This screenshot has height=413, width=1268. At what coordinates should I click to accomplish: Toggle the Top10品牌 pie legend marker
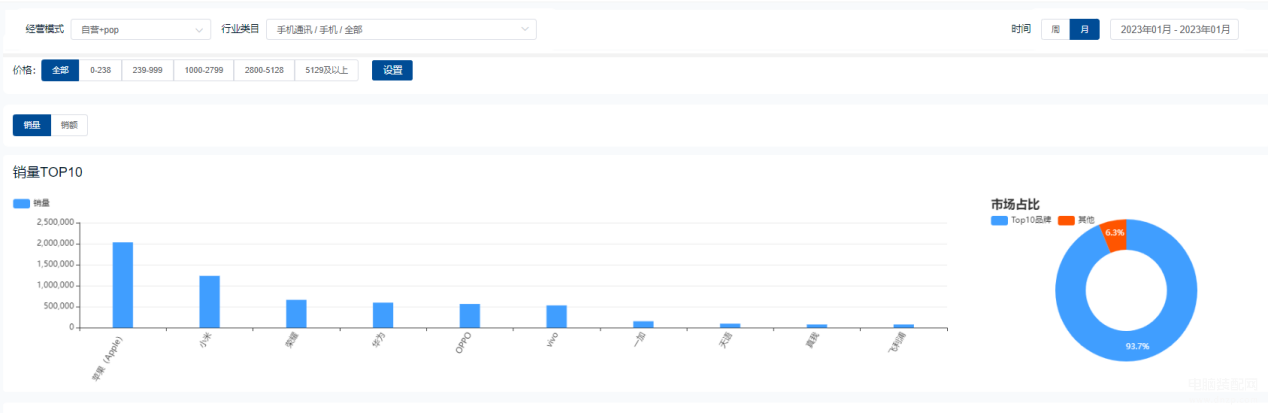[999, 220]
